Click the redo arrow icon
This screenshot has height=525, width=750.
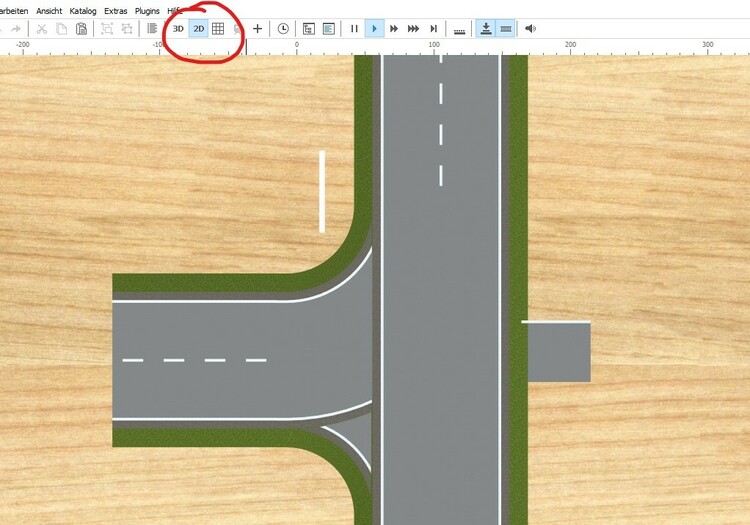click(16, 29)
